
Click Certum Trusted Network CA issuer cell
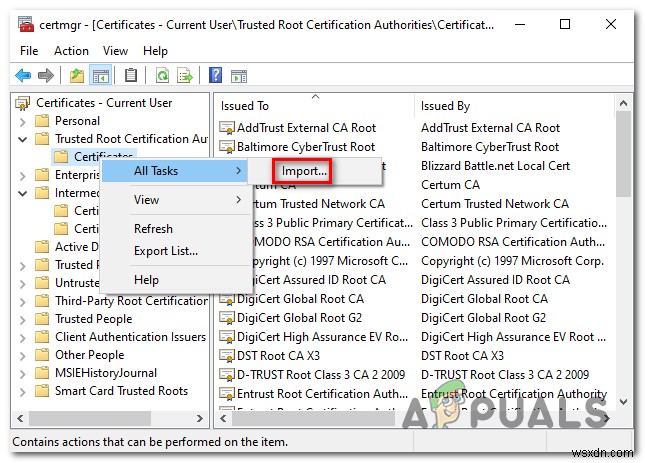pos(495,204)
